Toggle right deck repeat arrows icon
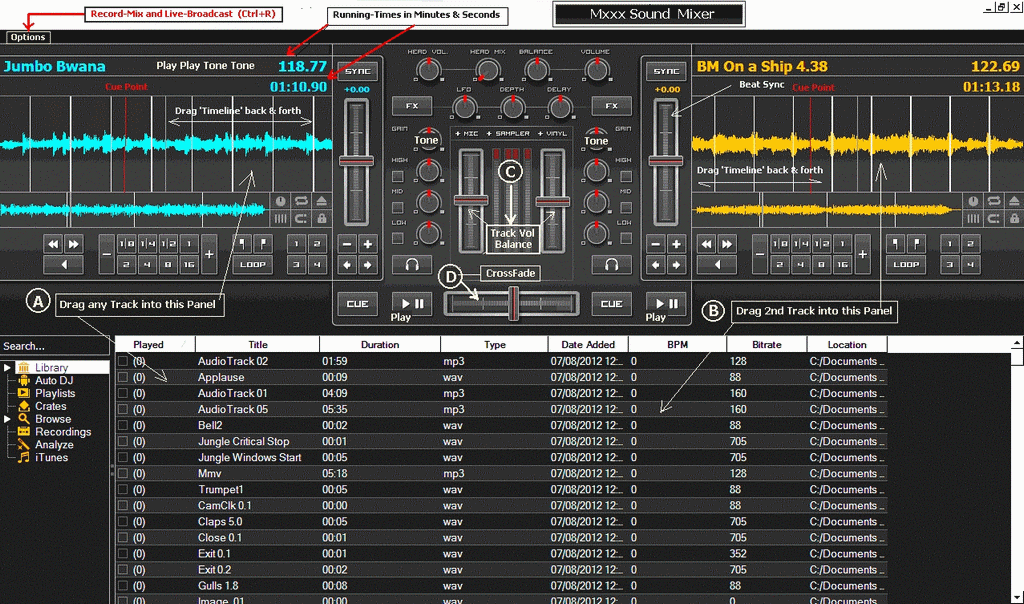This screenshot has height=604, width=1024. (x=994, y=201)
